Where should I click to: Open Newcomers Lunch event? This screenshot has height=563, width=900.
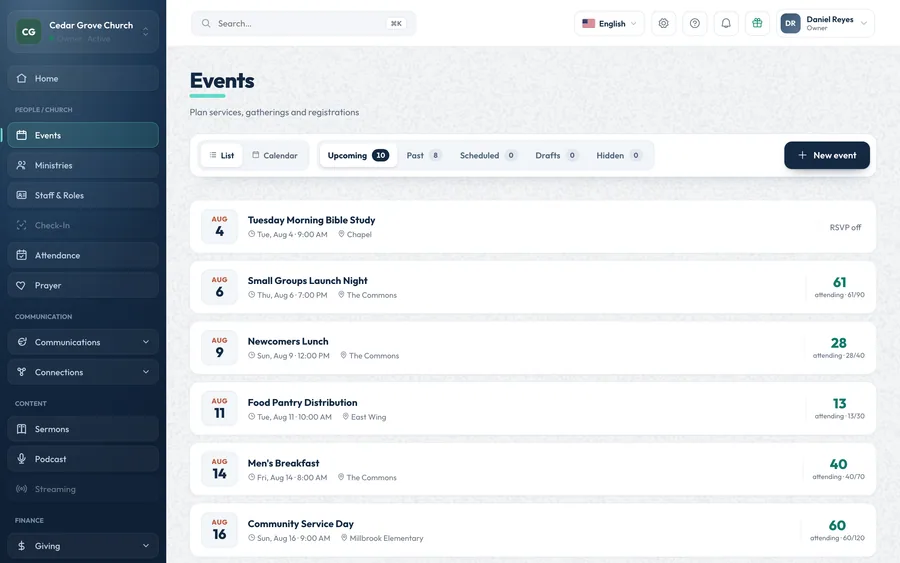533,348
